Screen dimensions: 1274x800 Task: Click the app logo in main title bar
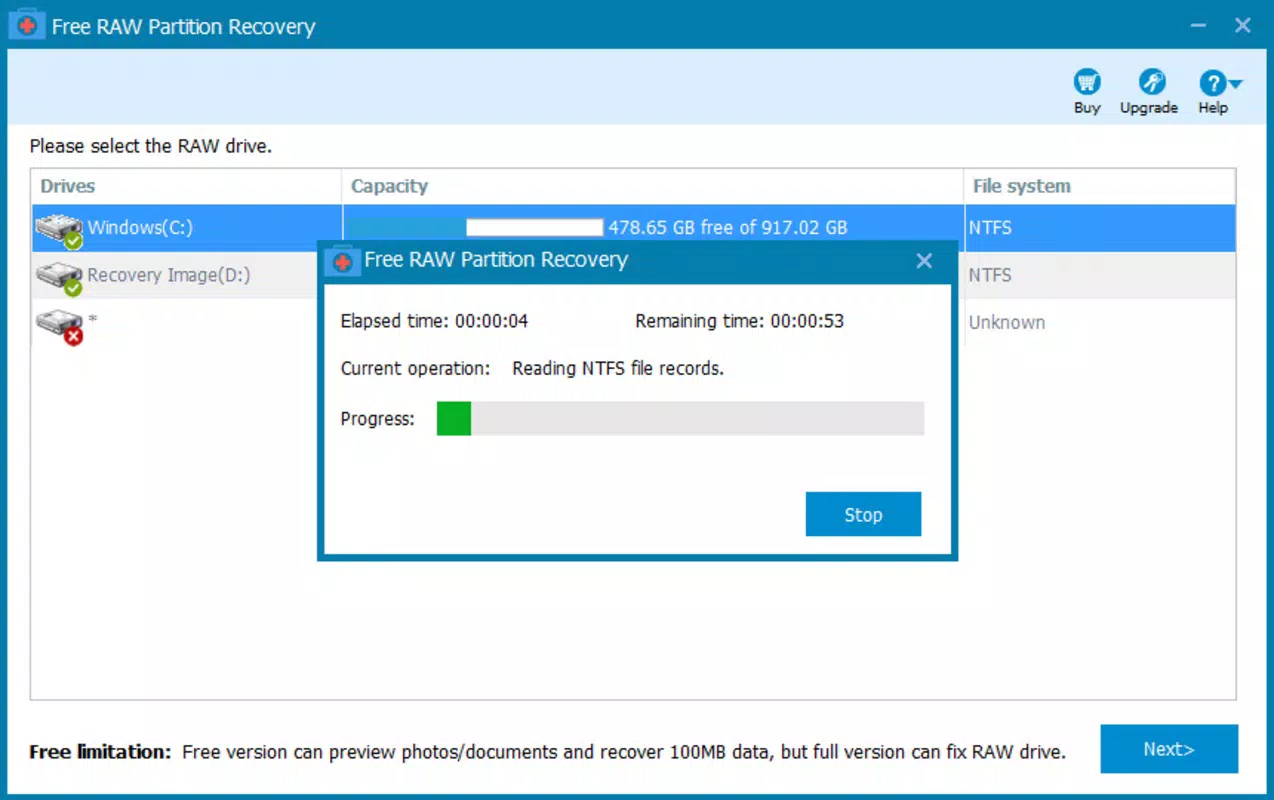coord(27,26)
